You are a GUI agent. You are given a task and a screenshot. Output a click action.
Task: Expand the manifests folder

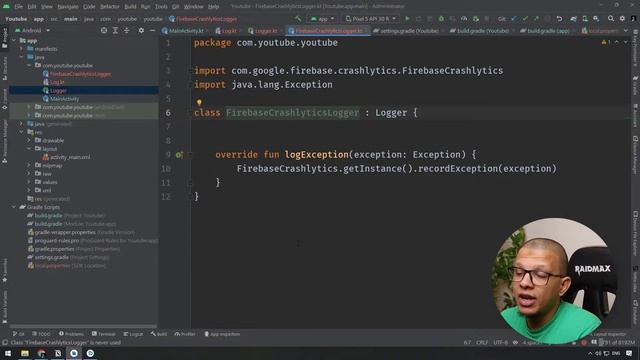coord(21,49)
